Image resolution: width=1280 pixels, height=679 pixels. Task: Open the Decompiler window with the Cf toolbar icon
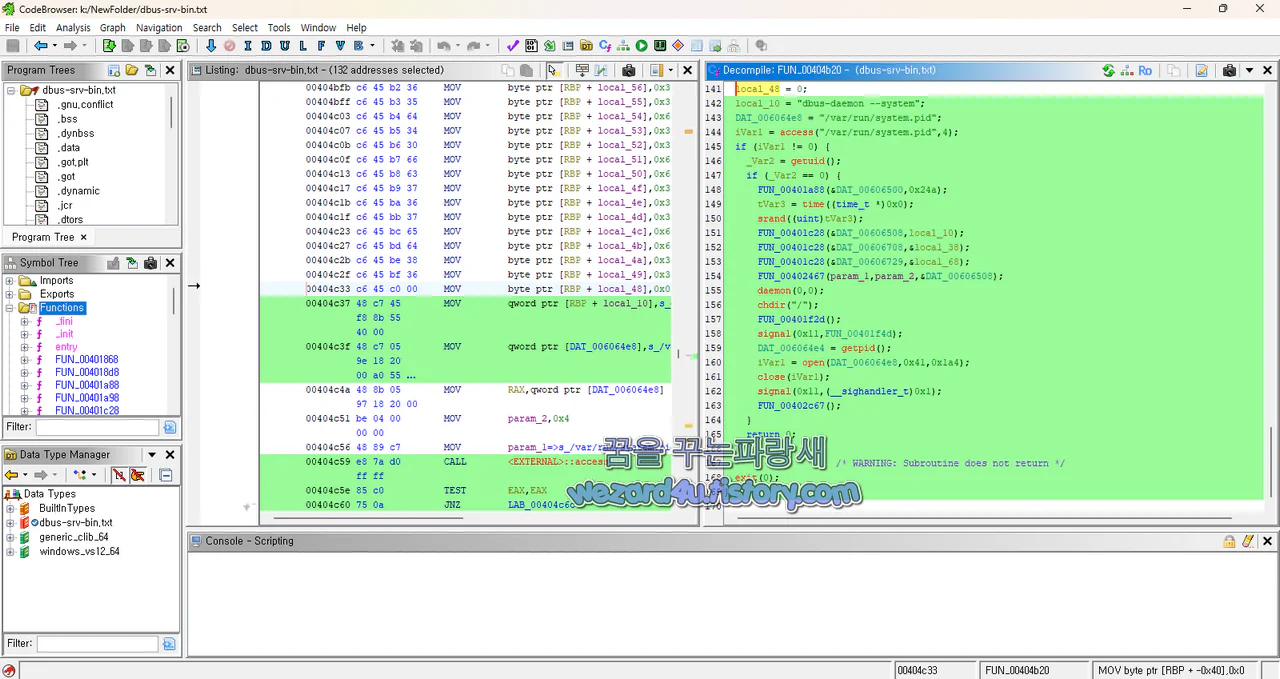(605, 46)
